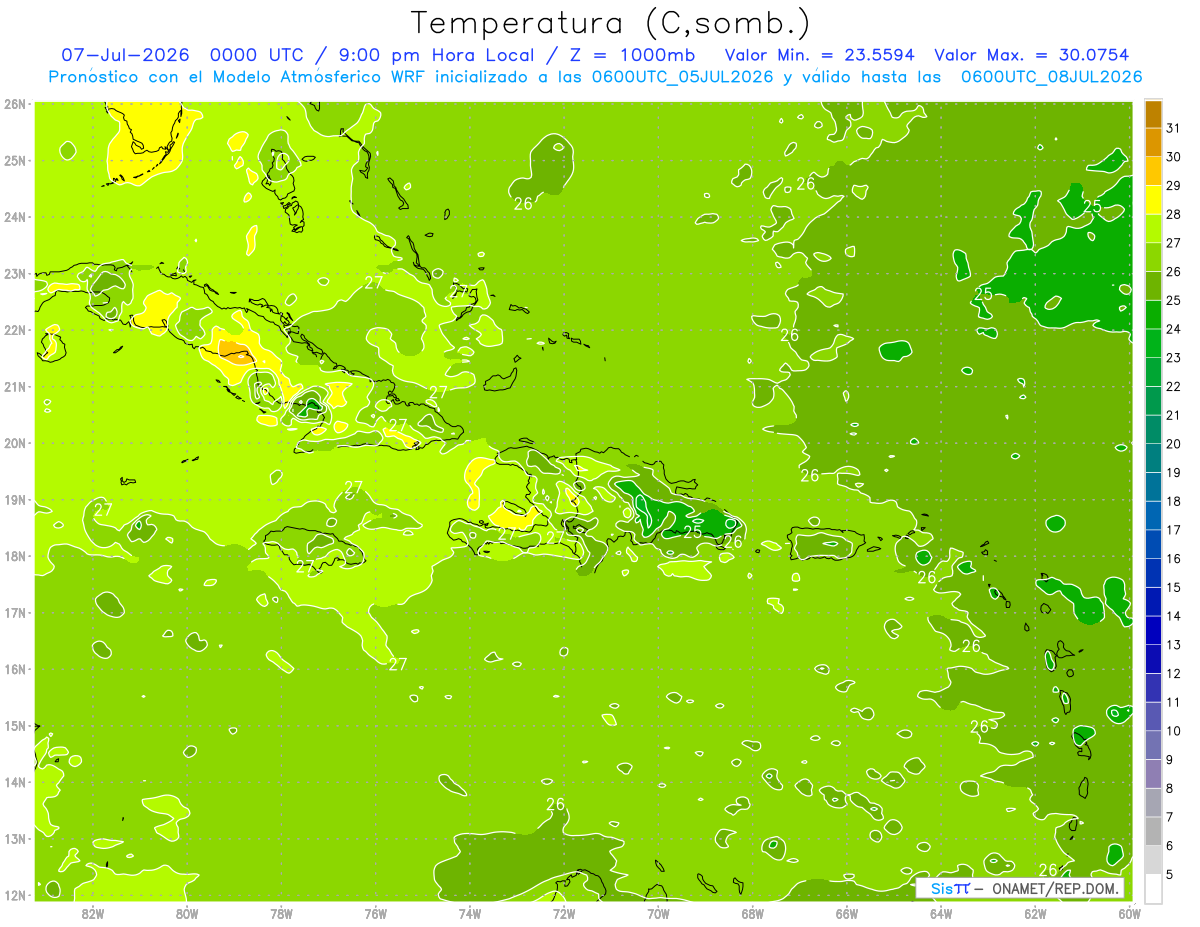Click the 68W longitude axis label
1200x927 pixels.
click(x=752, y=913)
